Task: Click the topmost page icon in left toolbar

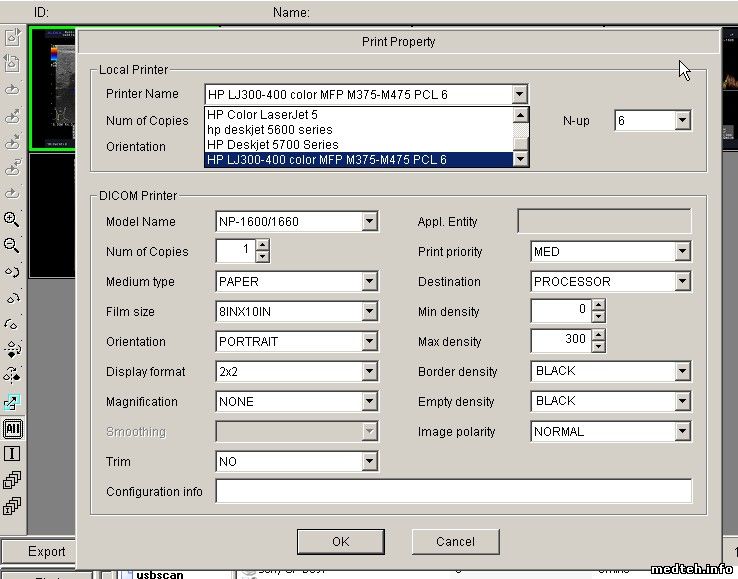Action: tap(13, 38)
